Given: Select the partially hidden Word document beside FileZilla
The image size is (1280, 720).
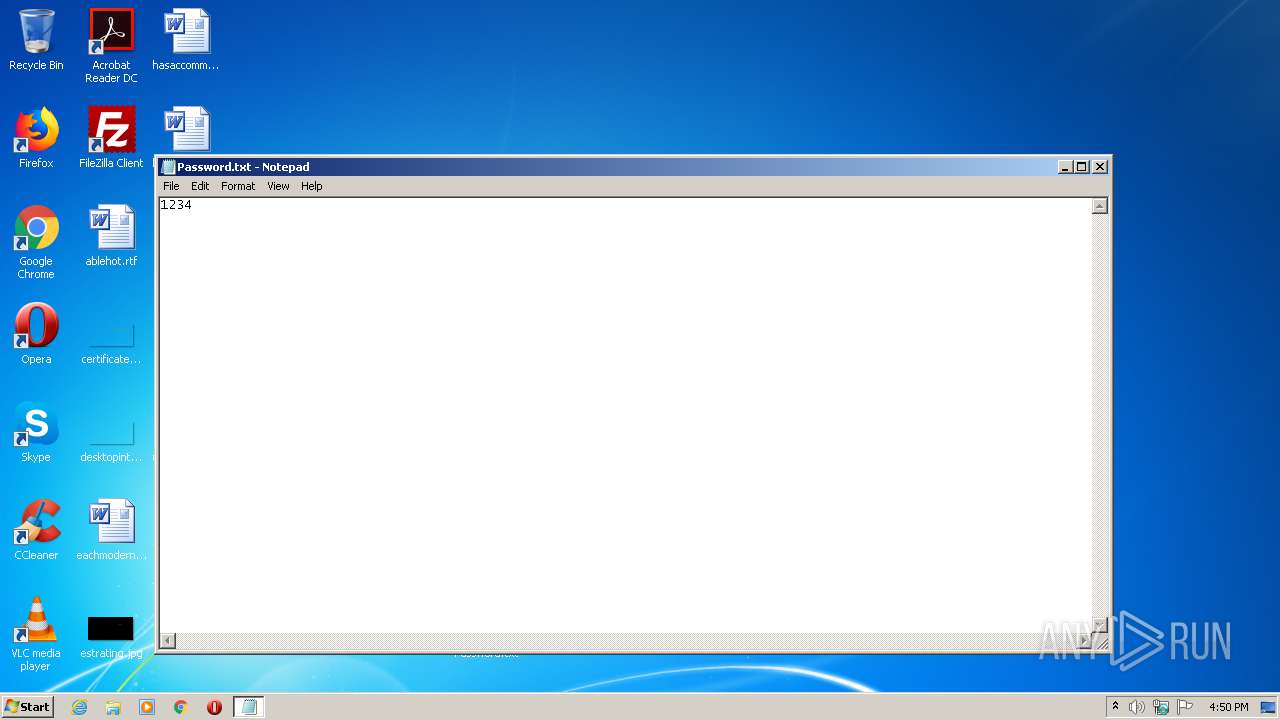Looking at the screenshot, I should click(x=186, y=130).
